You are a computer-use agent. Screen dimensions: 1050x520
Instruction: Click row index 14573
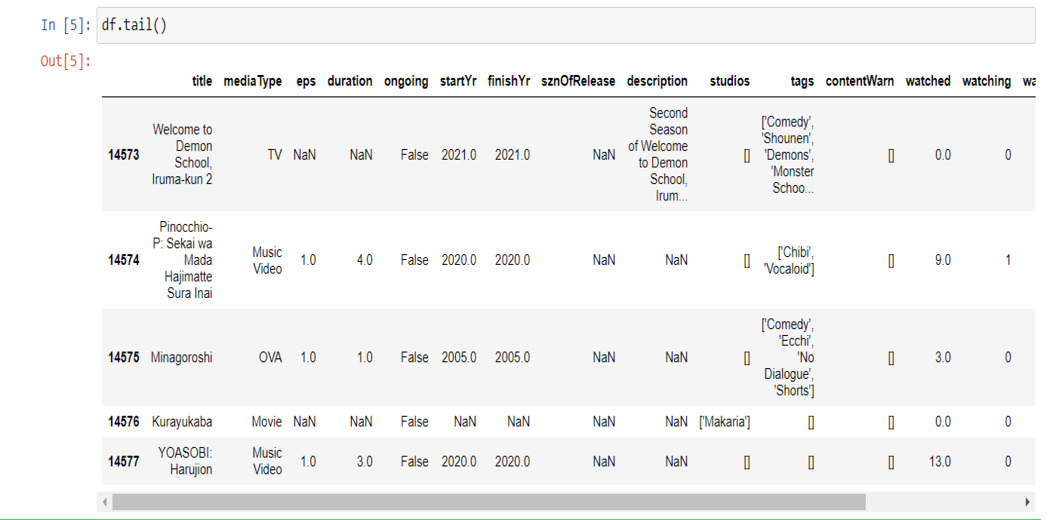click(x=124, y=155)
